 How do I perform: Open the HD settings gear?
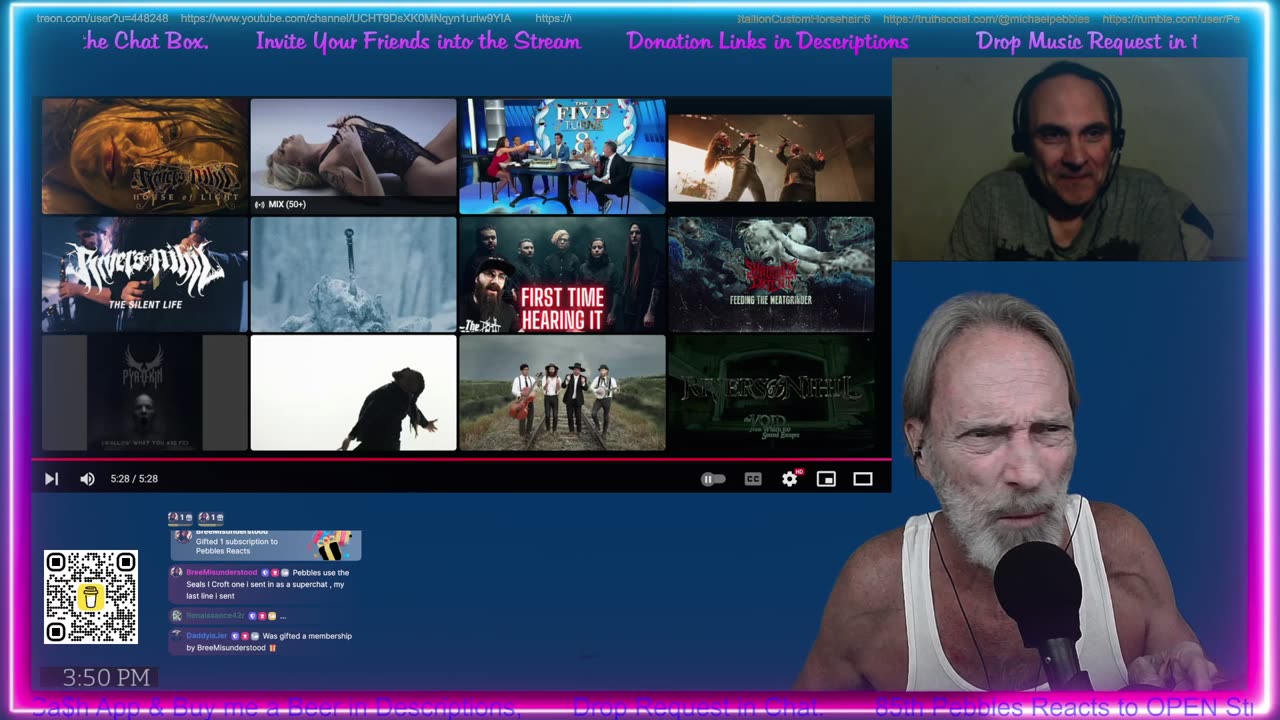[x=790, y=478]
